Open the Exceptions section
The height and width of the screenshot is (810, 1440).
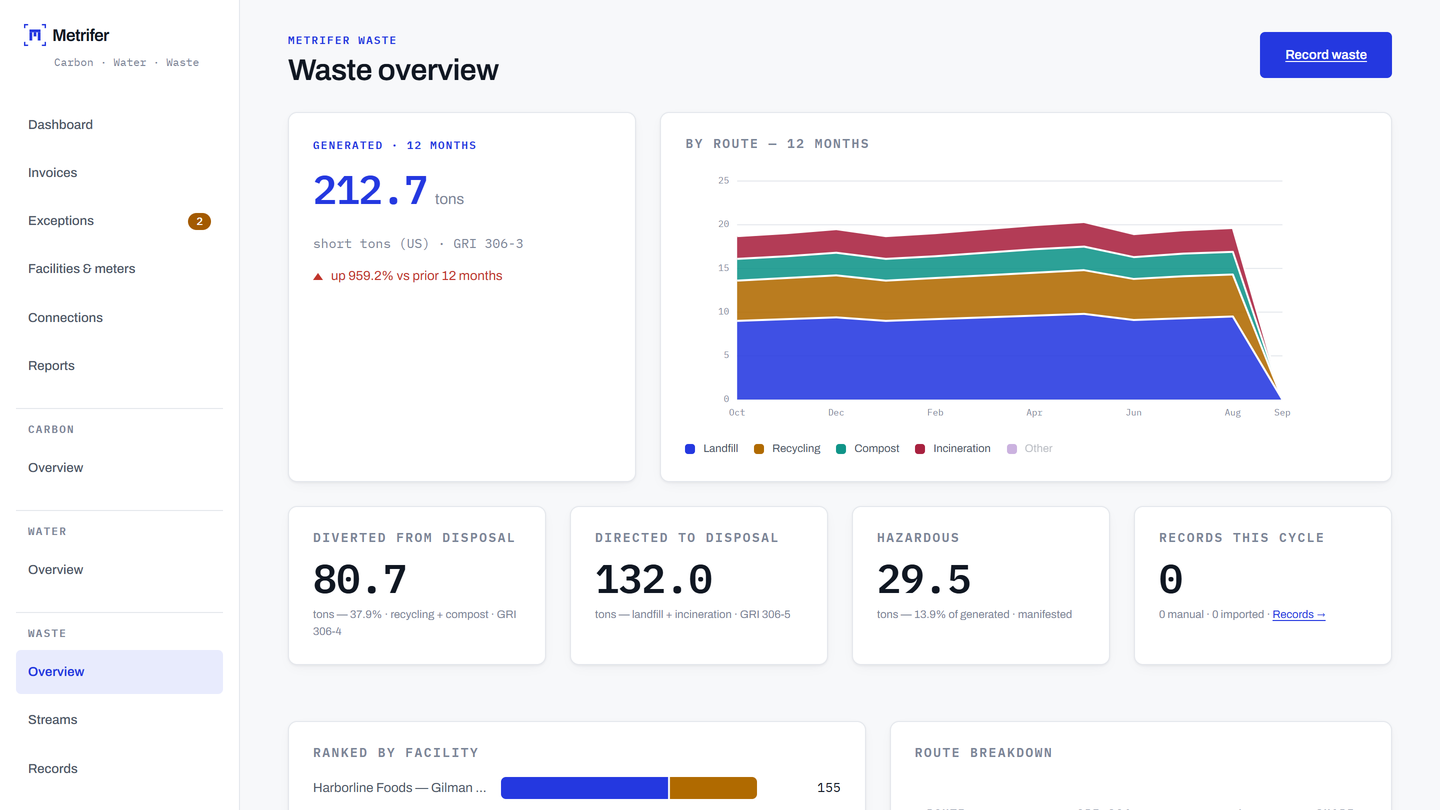pyautogui.click(x=119, y=221)
